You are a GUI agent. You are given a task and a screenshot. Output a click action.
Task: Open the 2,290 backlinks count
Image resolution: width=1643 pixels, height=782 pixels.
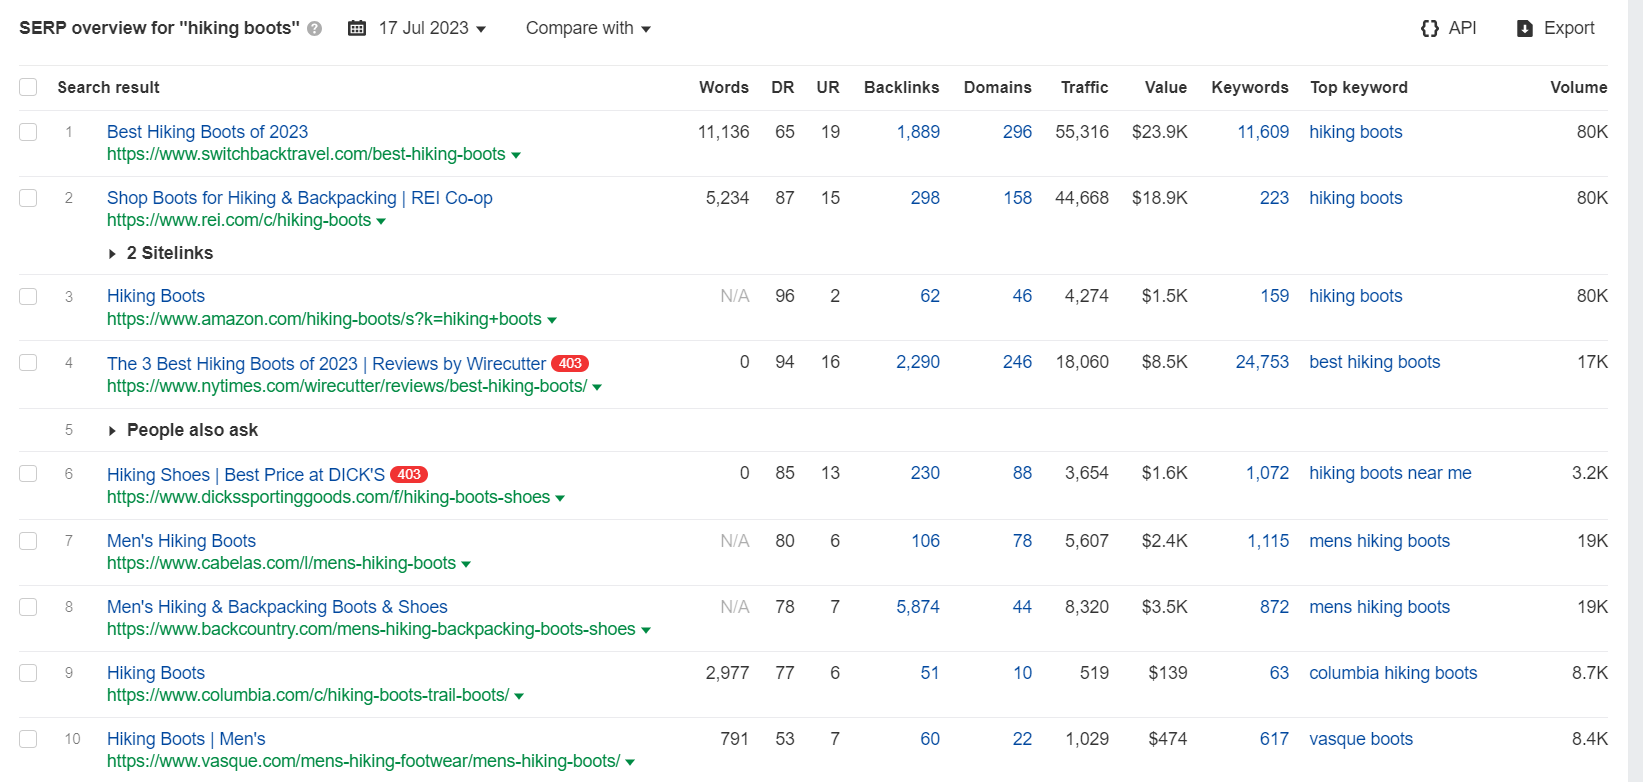pos(918,362)
